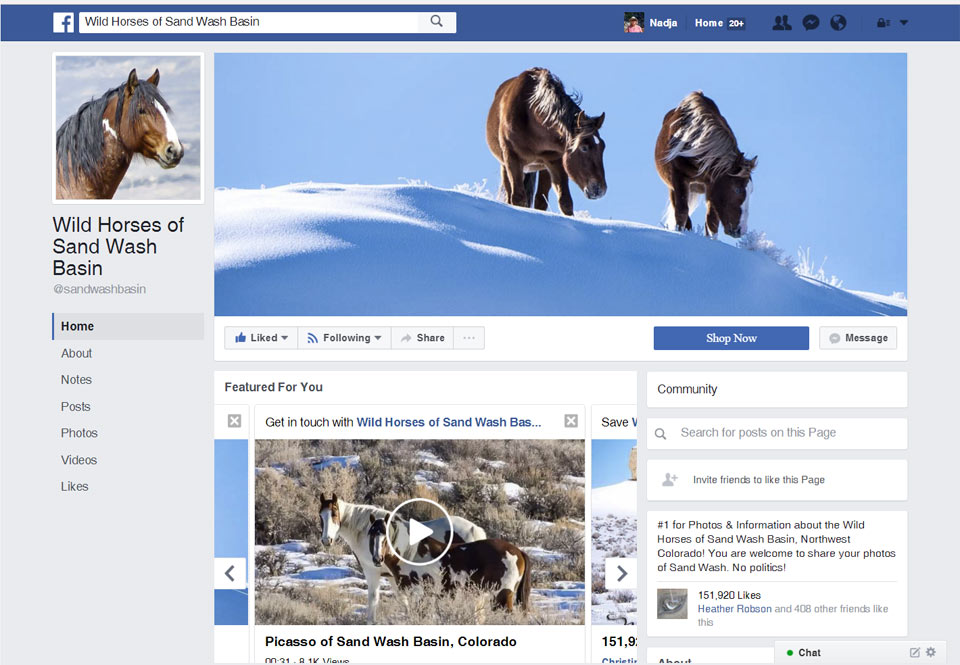The height and width of the screenshot is (665, 960).
Task: Play the Picasso video
Action: [x=419, y=532]
